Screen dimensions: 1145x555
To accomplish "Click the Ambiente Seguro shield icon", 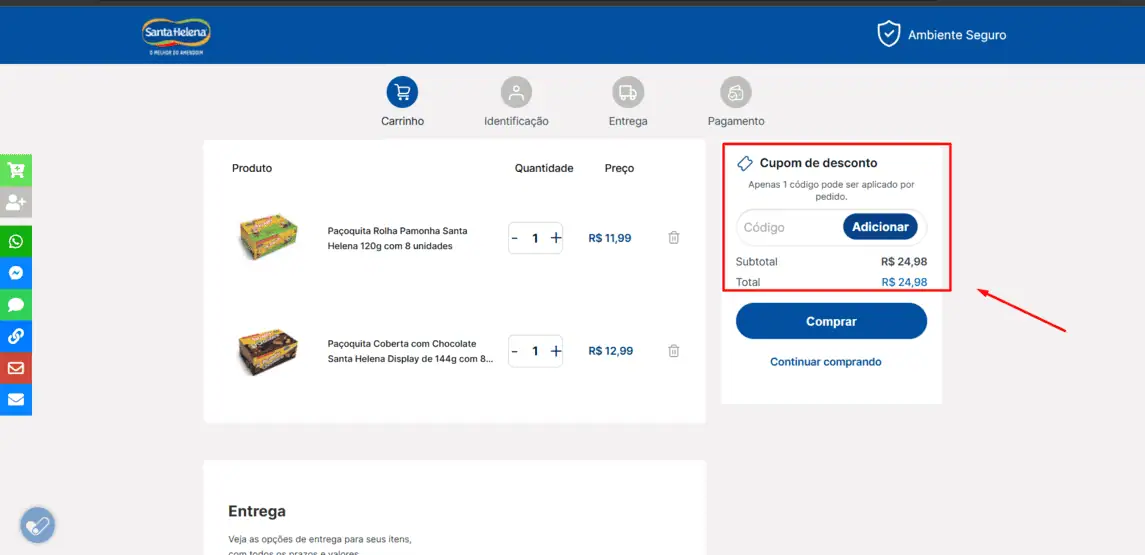I will click(888, 34).
